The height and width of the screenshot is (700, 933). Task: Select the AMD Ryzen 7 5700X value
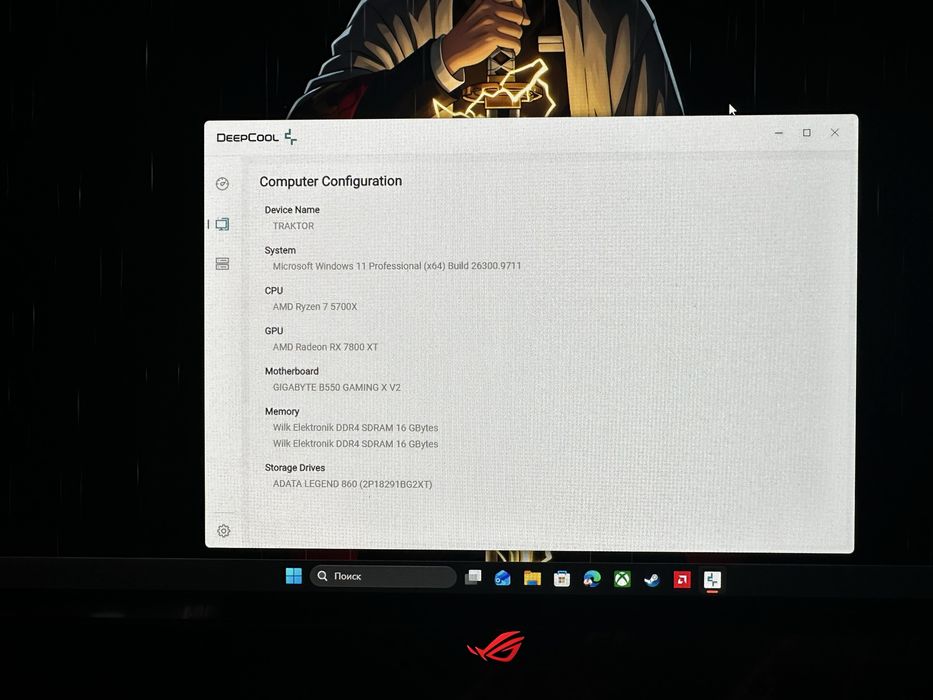(x=315, y=307)
